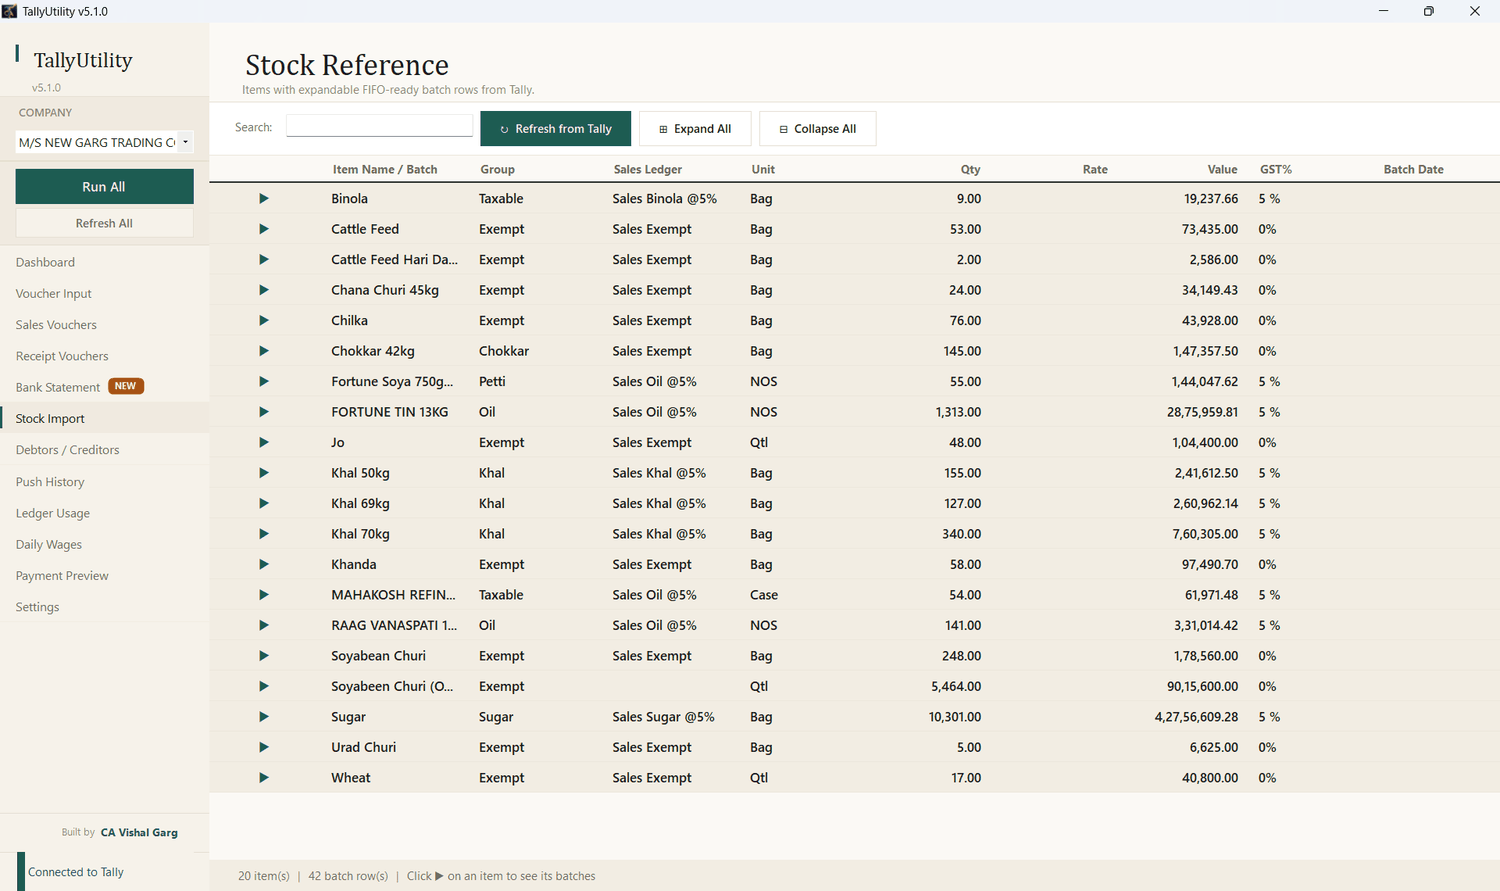
Task: Click the Run All button
Action: coord(104,187)
